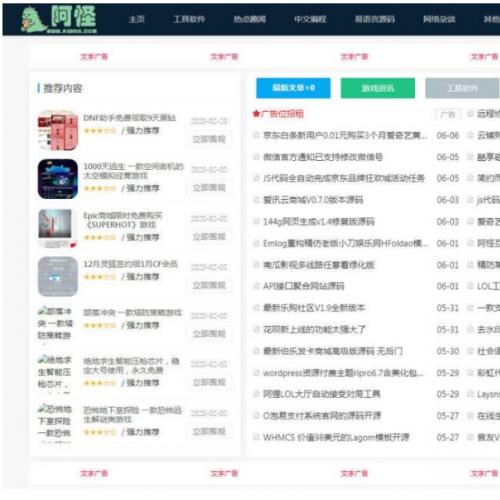The width and height of the screenshot is (500, 500).
Task: Open article O泡易支付系统官网的源码开源
Action: (x=322, y=416)
